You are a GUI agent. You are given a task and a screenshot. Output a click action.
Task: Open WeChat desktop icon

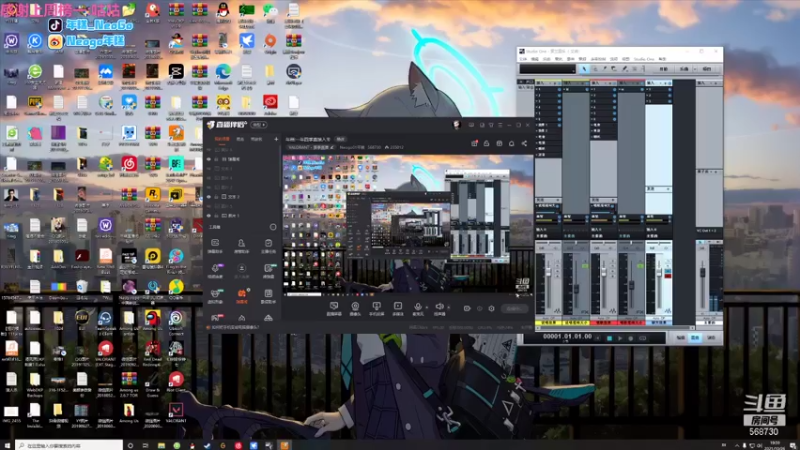(270, 10)
